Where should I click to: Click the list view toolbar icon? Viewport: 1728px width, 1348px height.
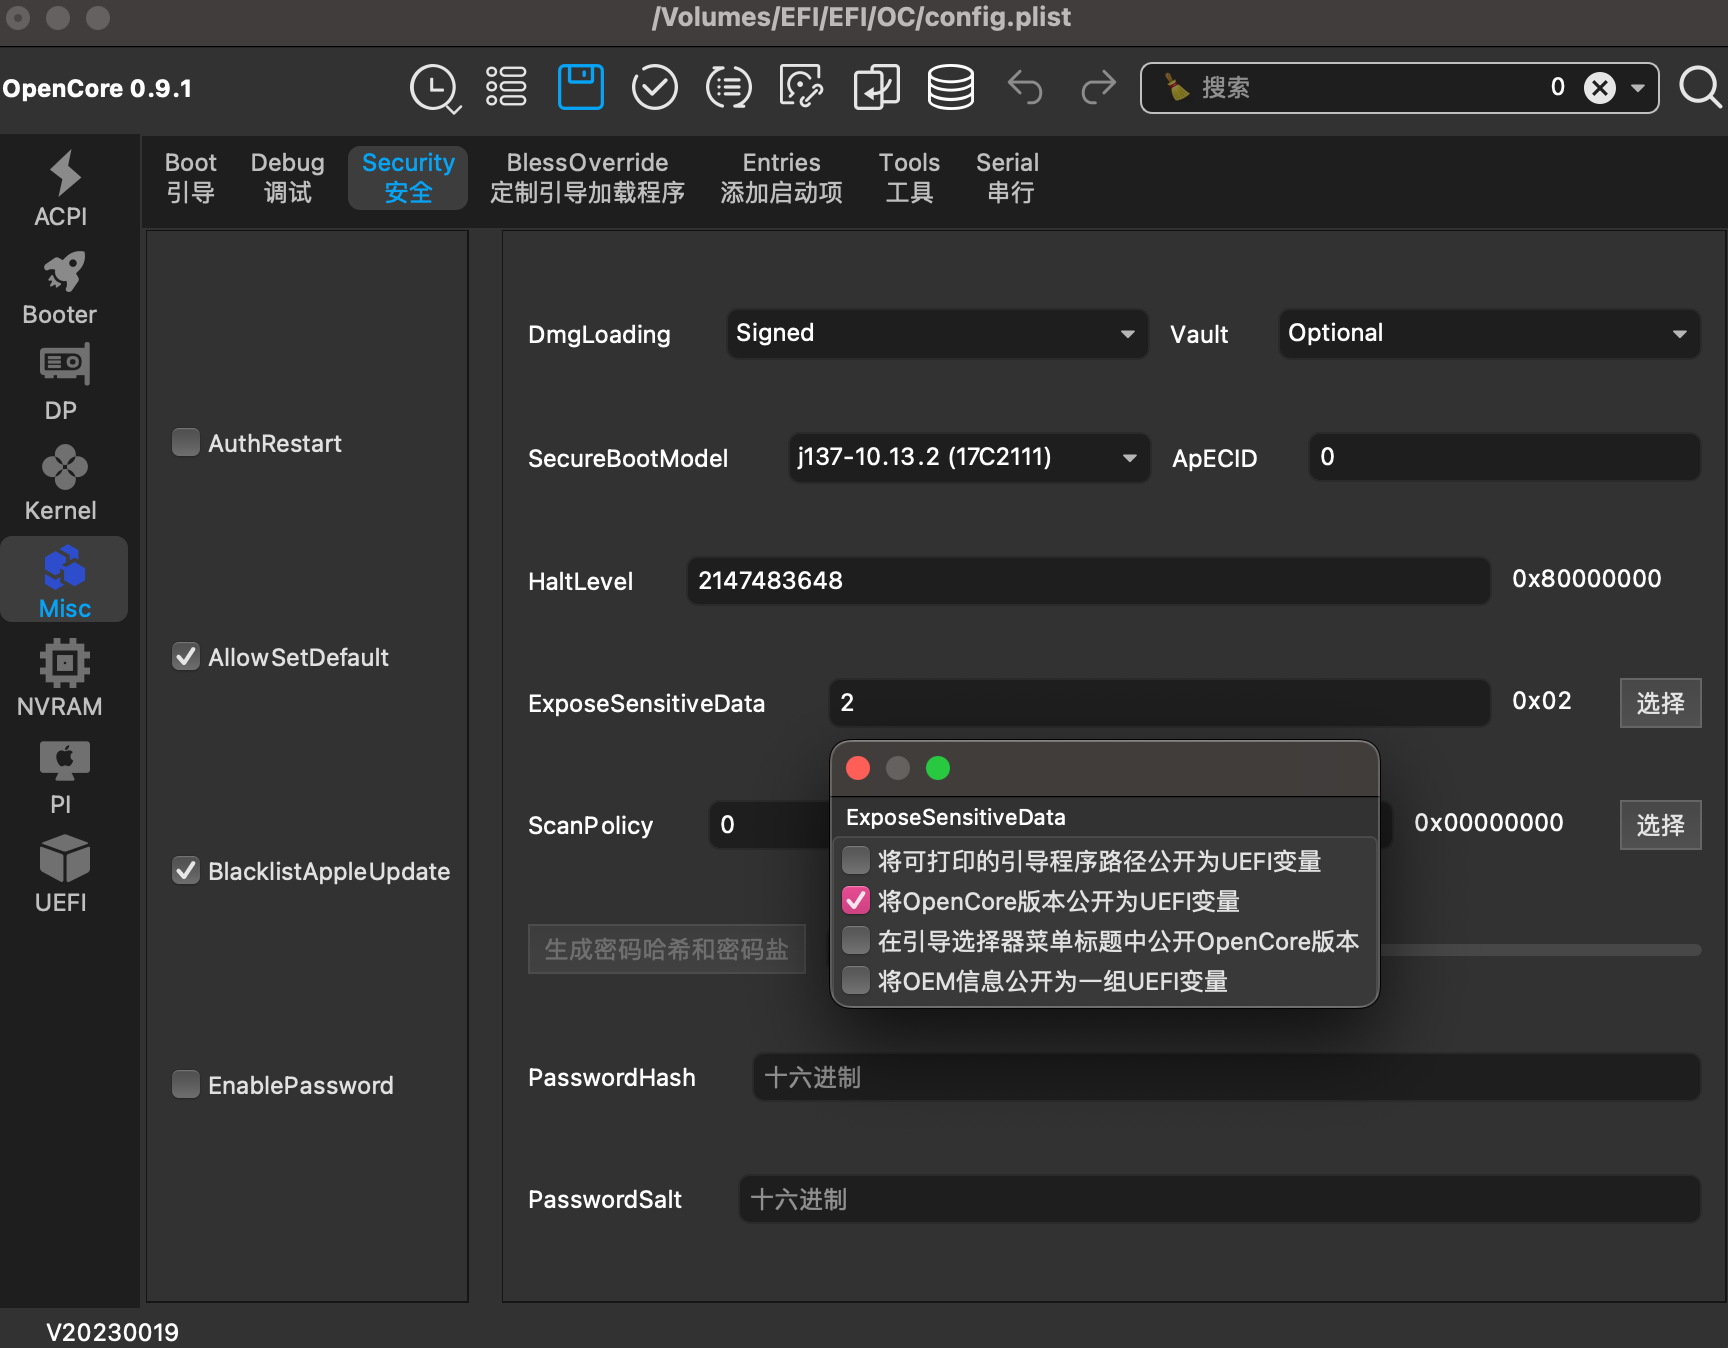tap(506, 87)
